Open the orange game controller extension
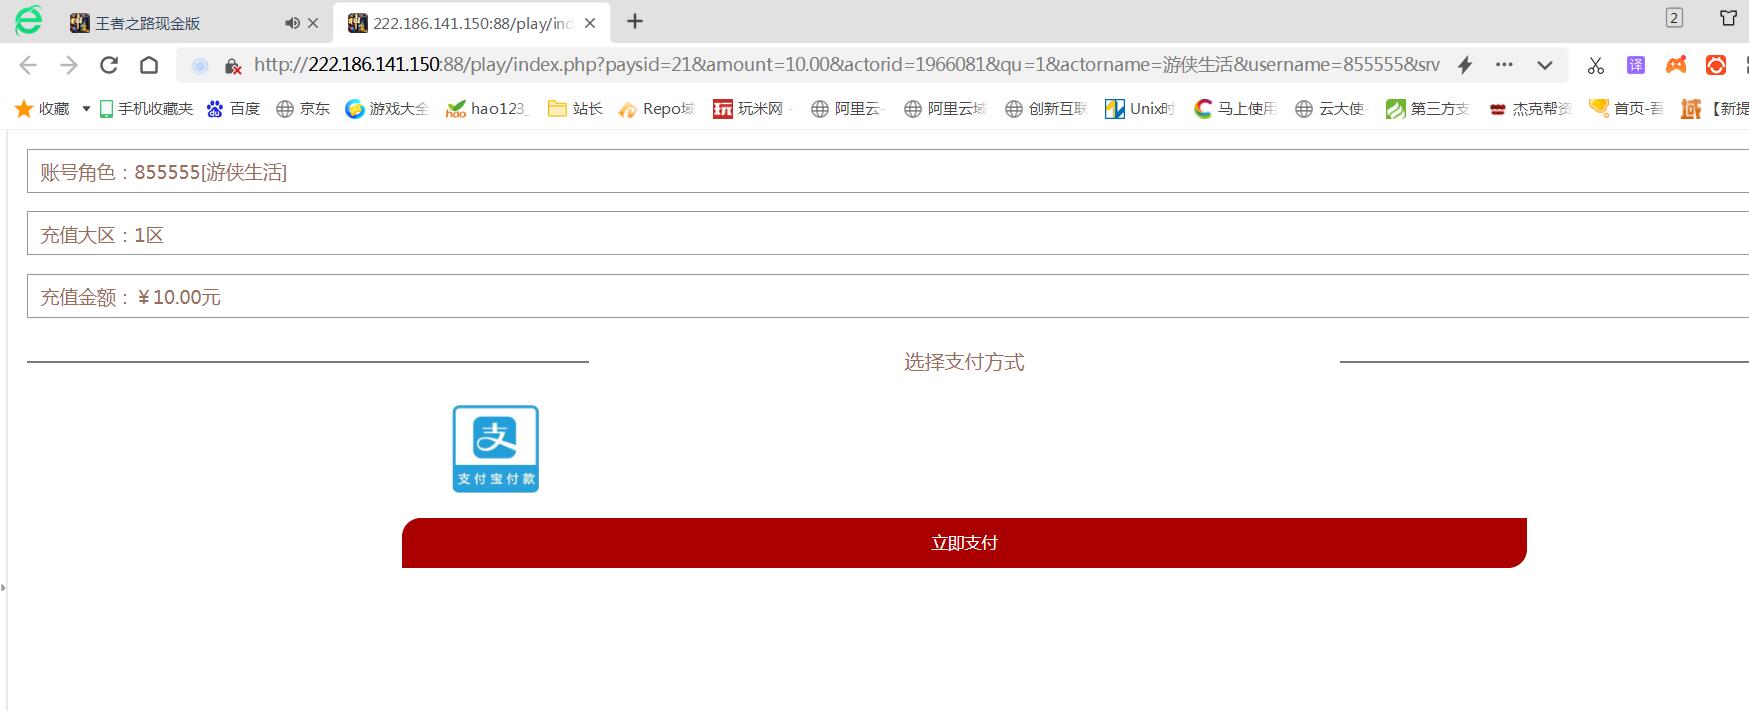Screen dimensions: 1749x711 tap(1675, 65)
